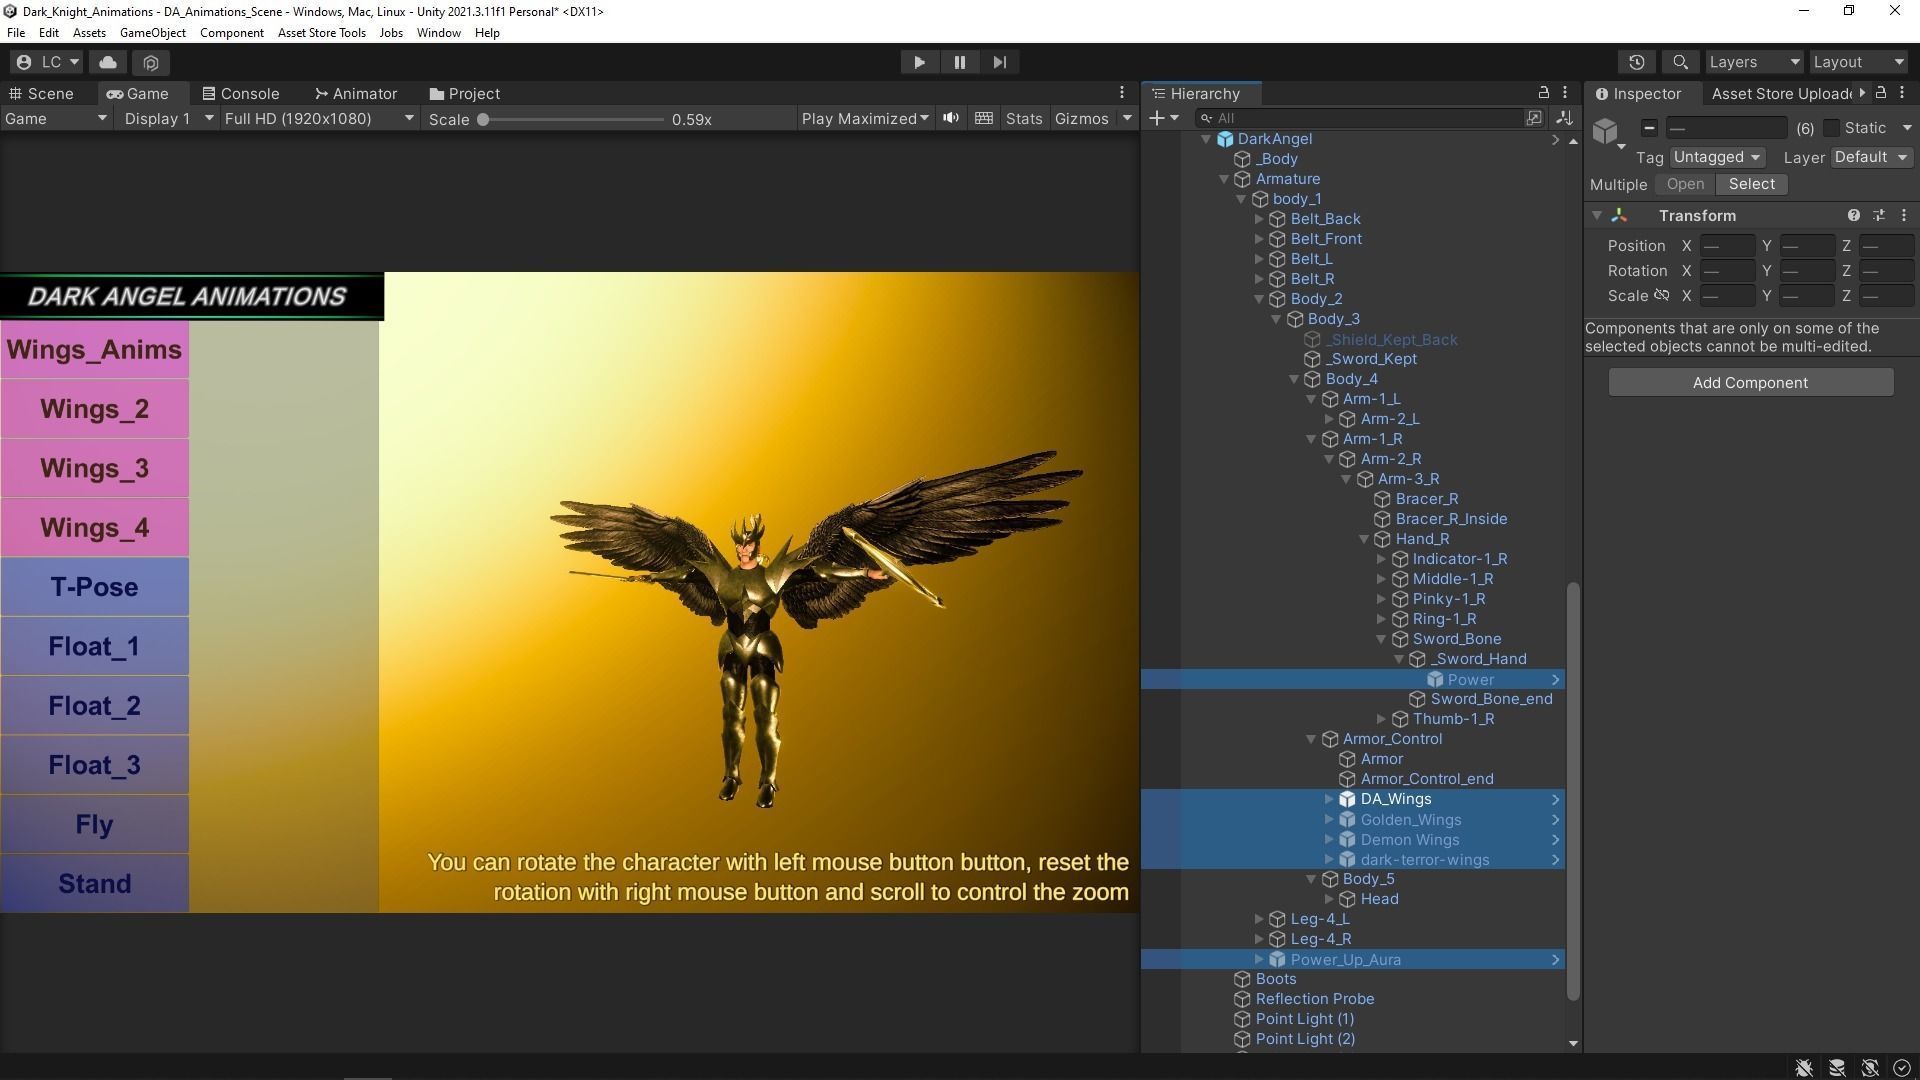1920x1080 pixels.
Task: Switch to the Animator tab
Action: pos(356,93)
